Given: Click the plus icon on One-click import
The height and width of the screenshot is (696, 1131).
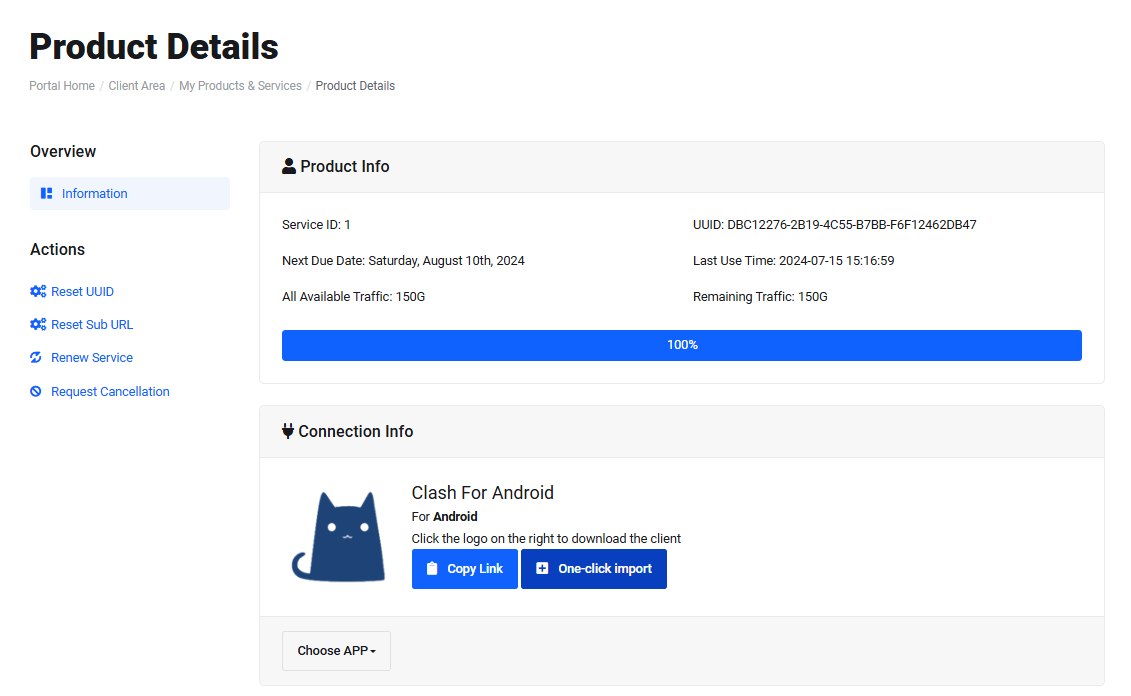Looking at the screenshot, I should [x=542, y=569].
